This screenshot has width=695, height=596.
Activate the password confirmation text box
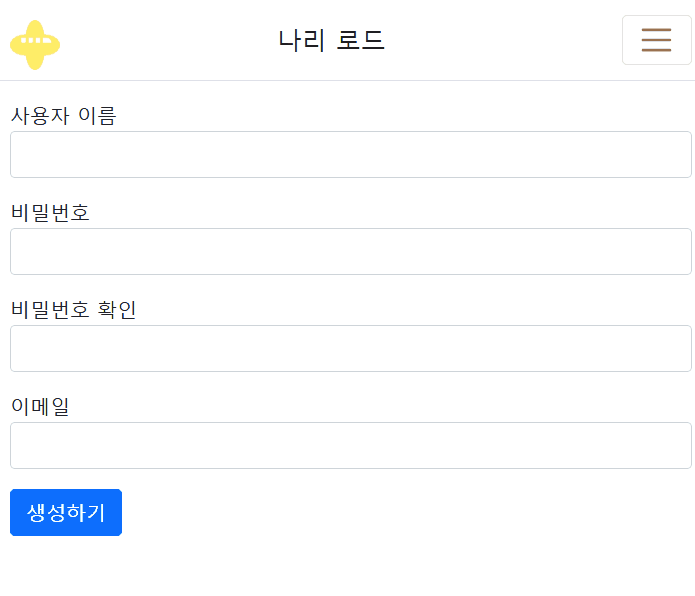click(351, 348)
